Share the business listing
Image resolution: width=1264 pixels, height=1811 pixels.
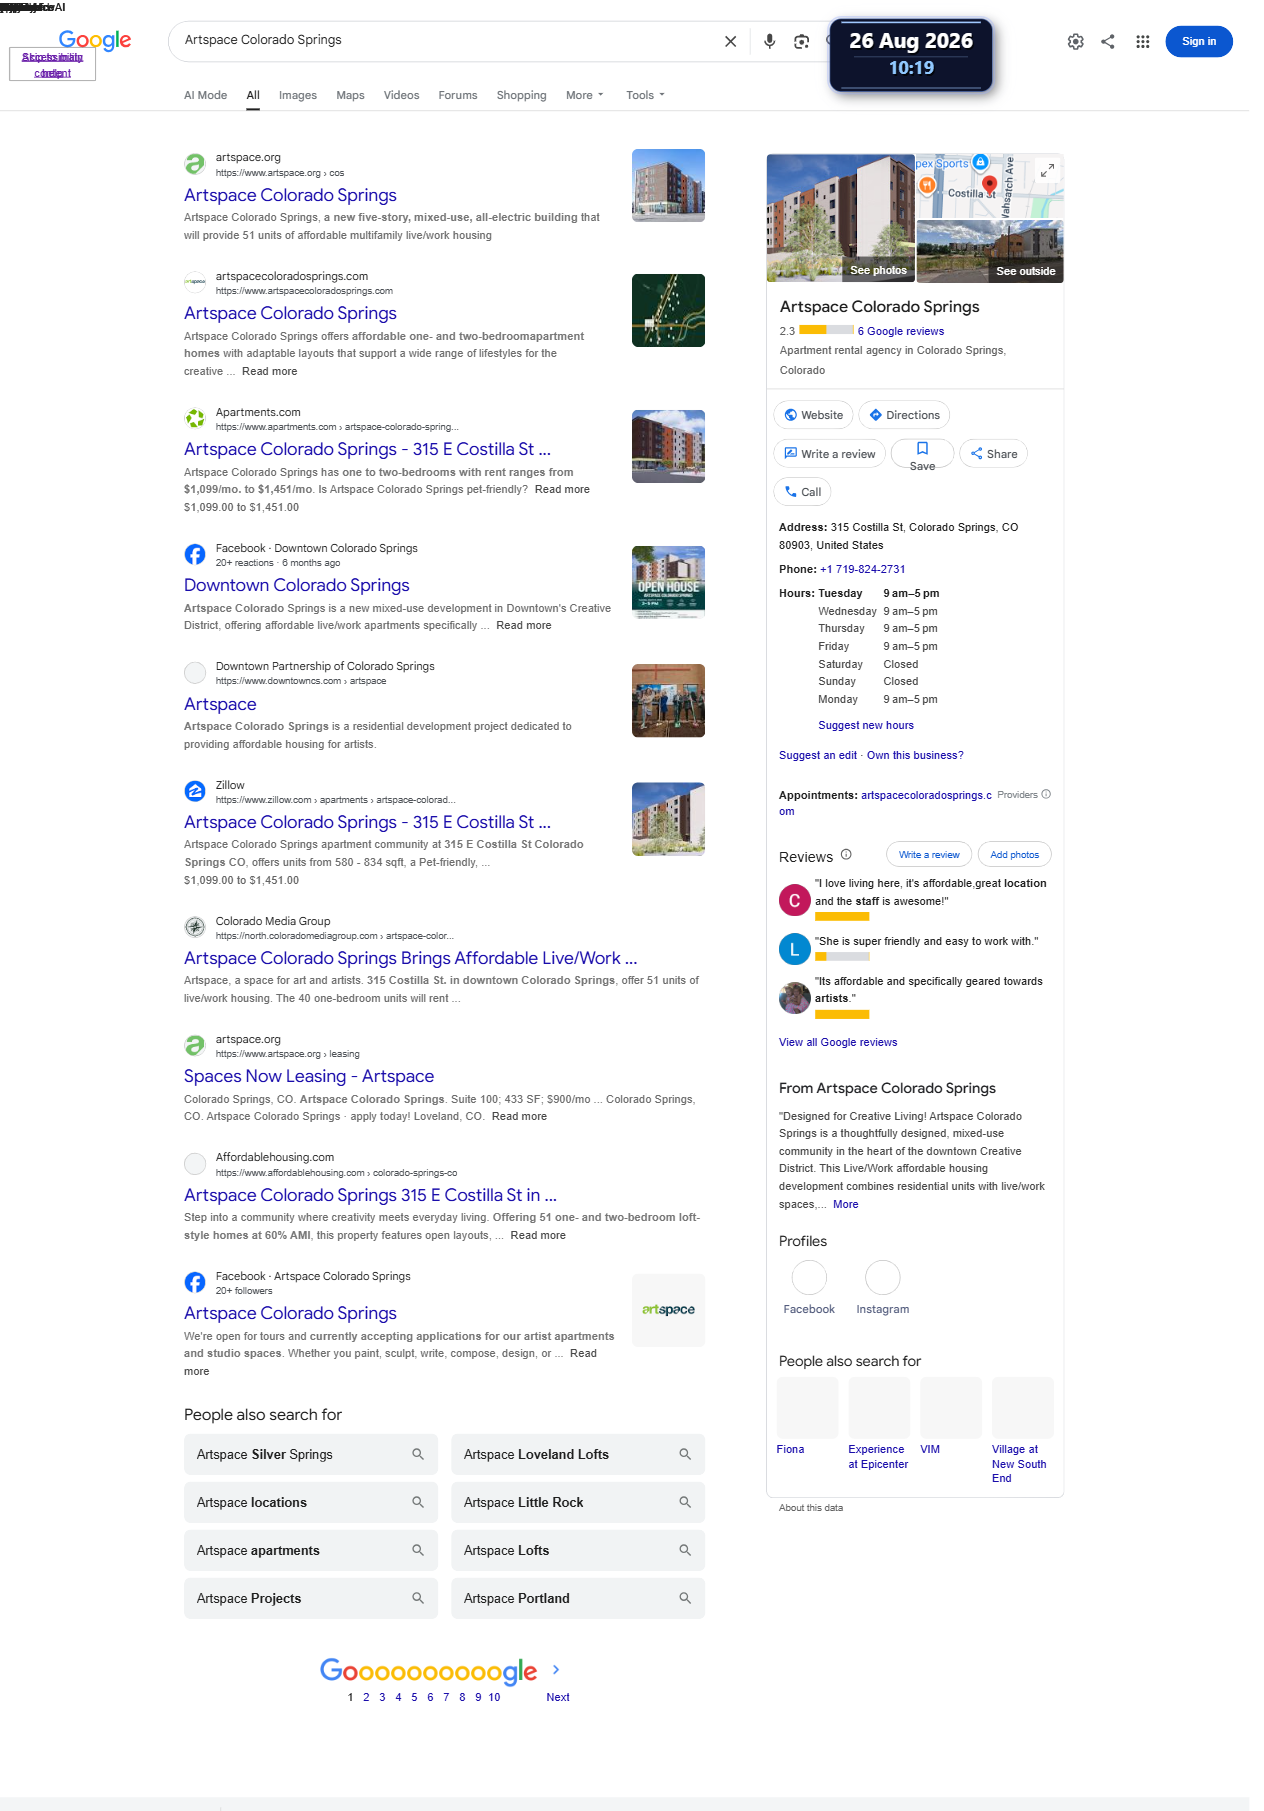click(x=993, y=454)
